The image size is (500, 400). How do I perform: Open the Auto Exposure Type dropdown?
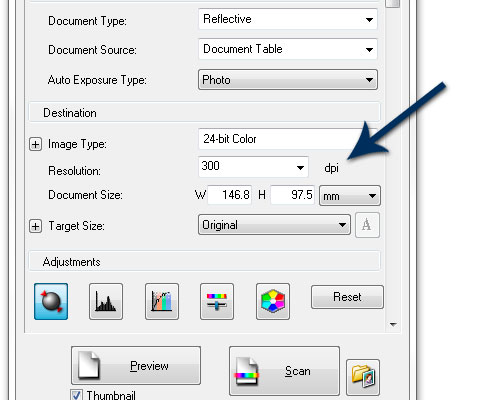[288, 80]
